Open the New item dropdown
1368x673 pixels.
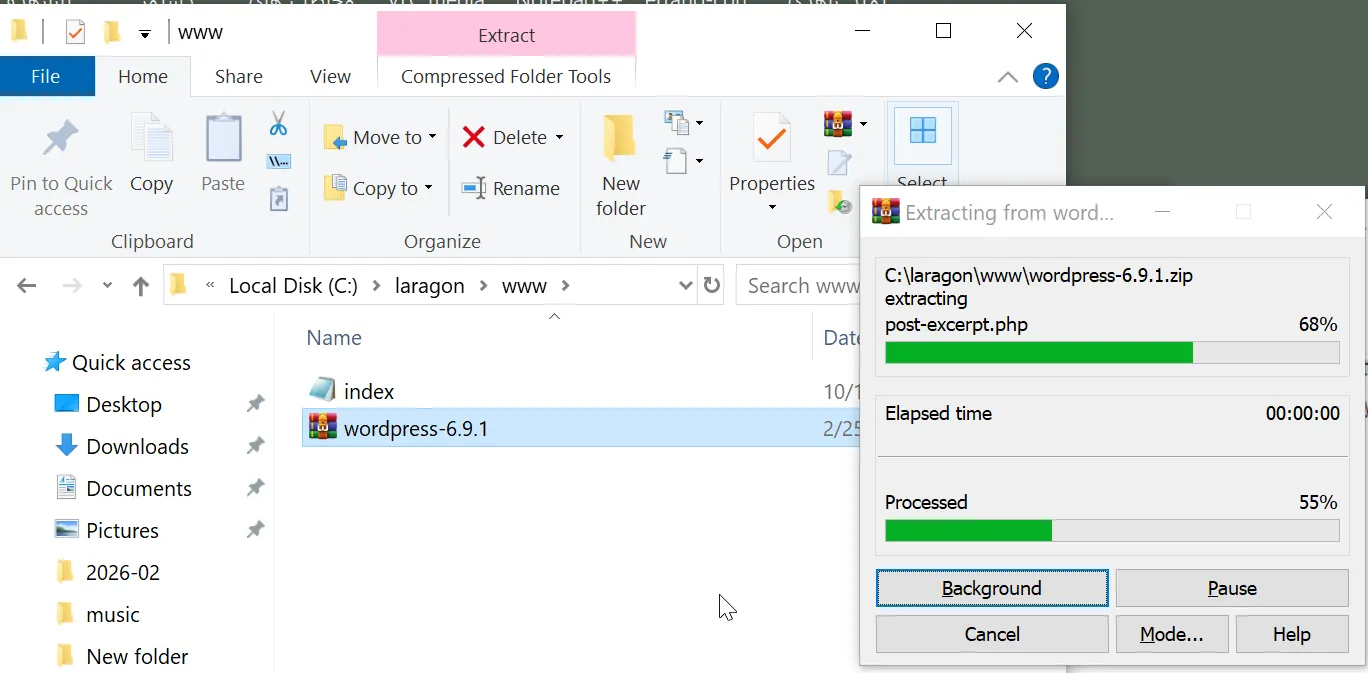pos(684,123)
